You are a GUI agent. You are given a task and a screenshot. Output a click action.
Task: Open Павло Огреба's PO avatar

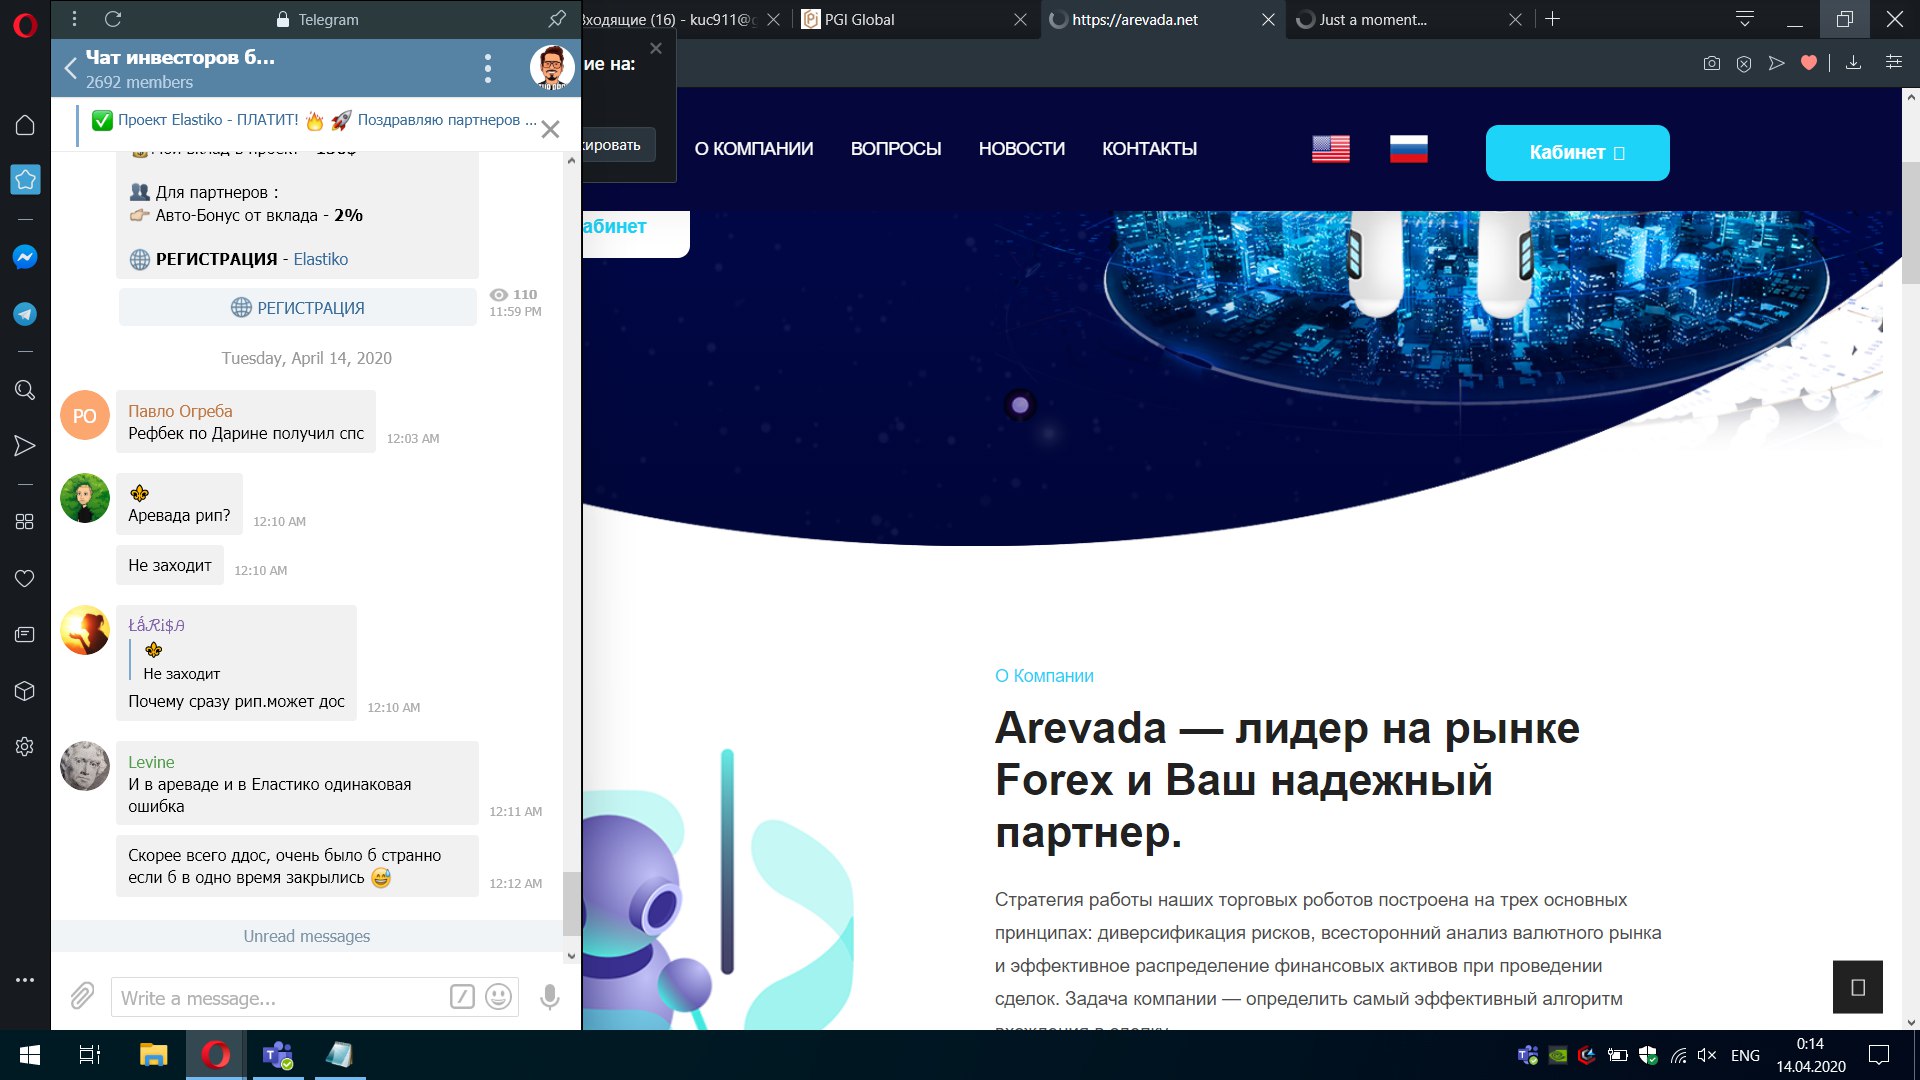coord(85,415)
